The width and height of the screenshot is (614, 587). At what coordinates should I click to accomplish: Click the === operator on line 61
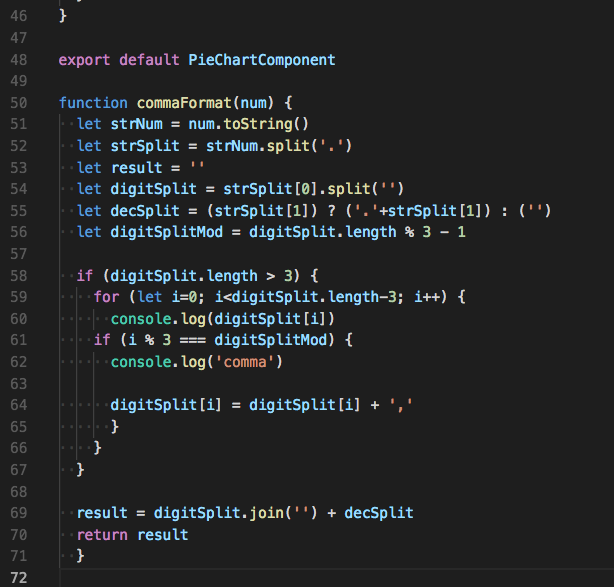192,340
